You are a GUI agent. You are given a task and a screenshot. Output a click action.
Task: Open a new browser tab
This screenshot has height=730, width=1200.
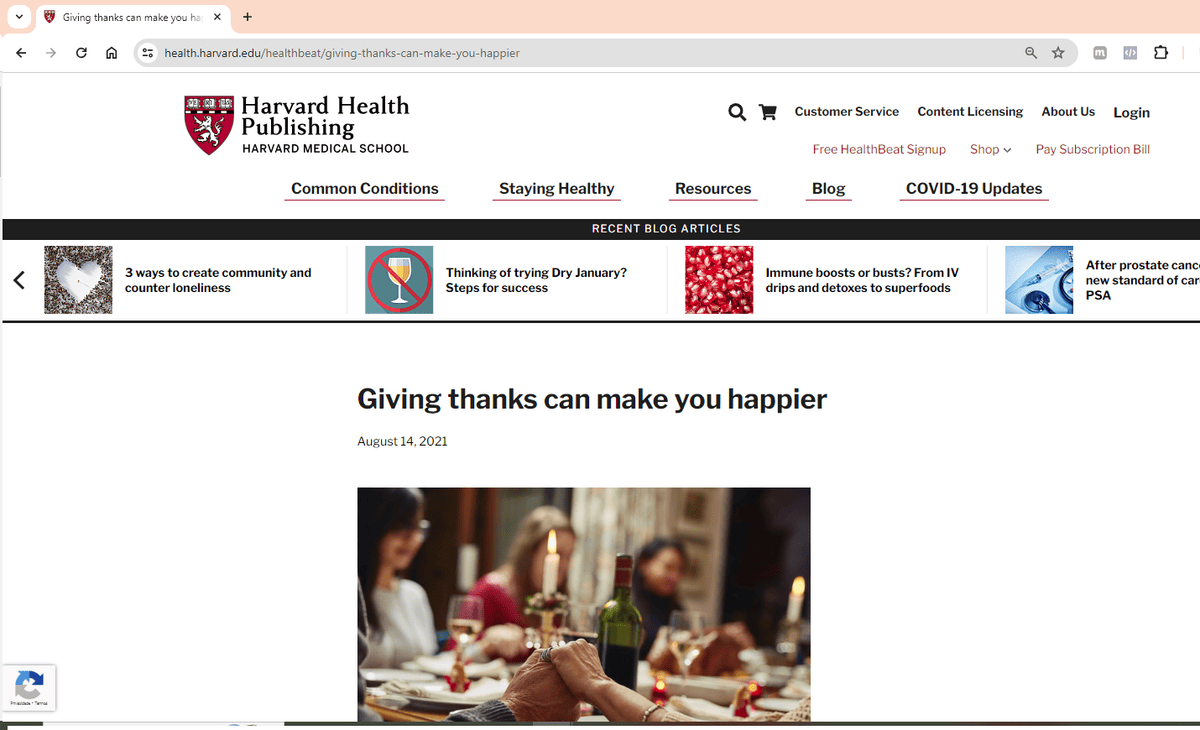coord(247,17)
